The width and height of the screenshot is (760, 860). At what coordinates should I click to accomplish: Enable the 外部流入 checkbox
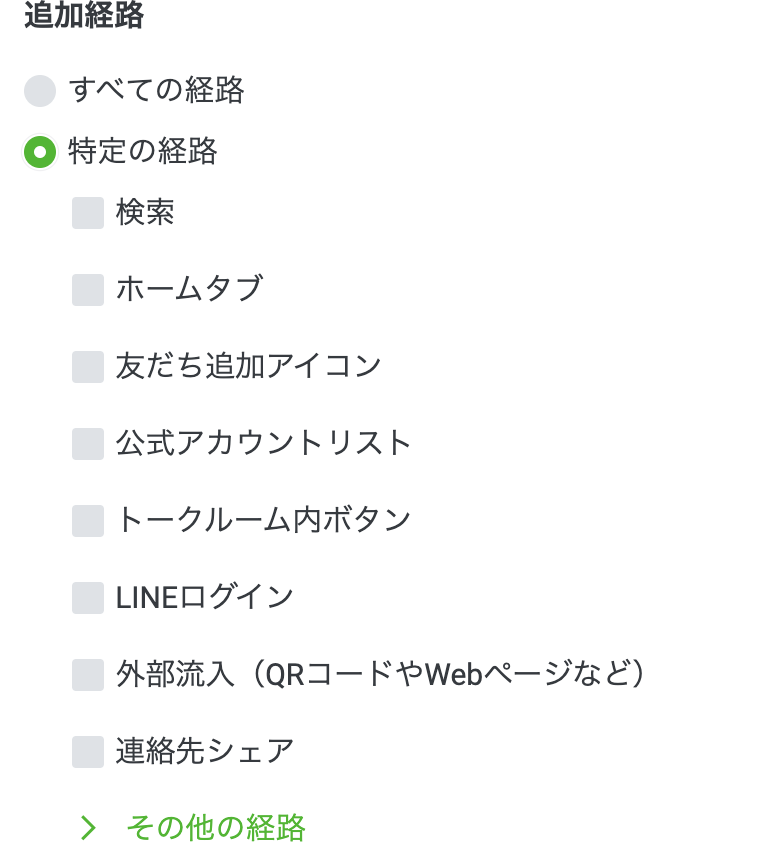tap(88, 675)
